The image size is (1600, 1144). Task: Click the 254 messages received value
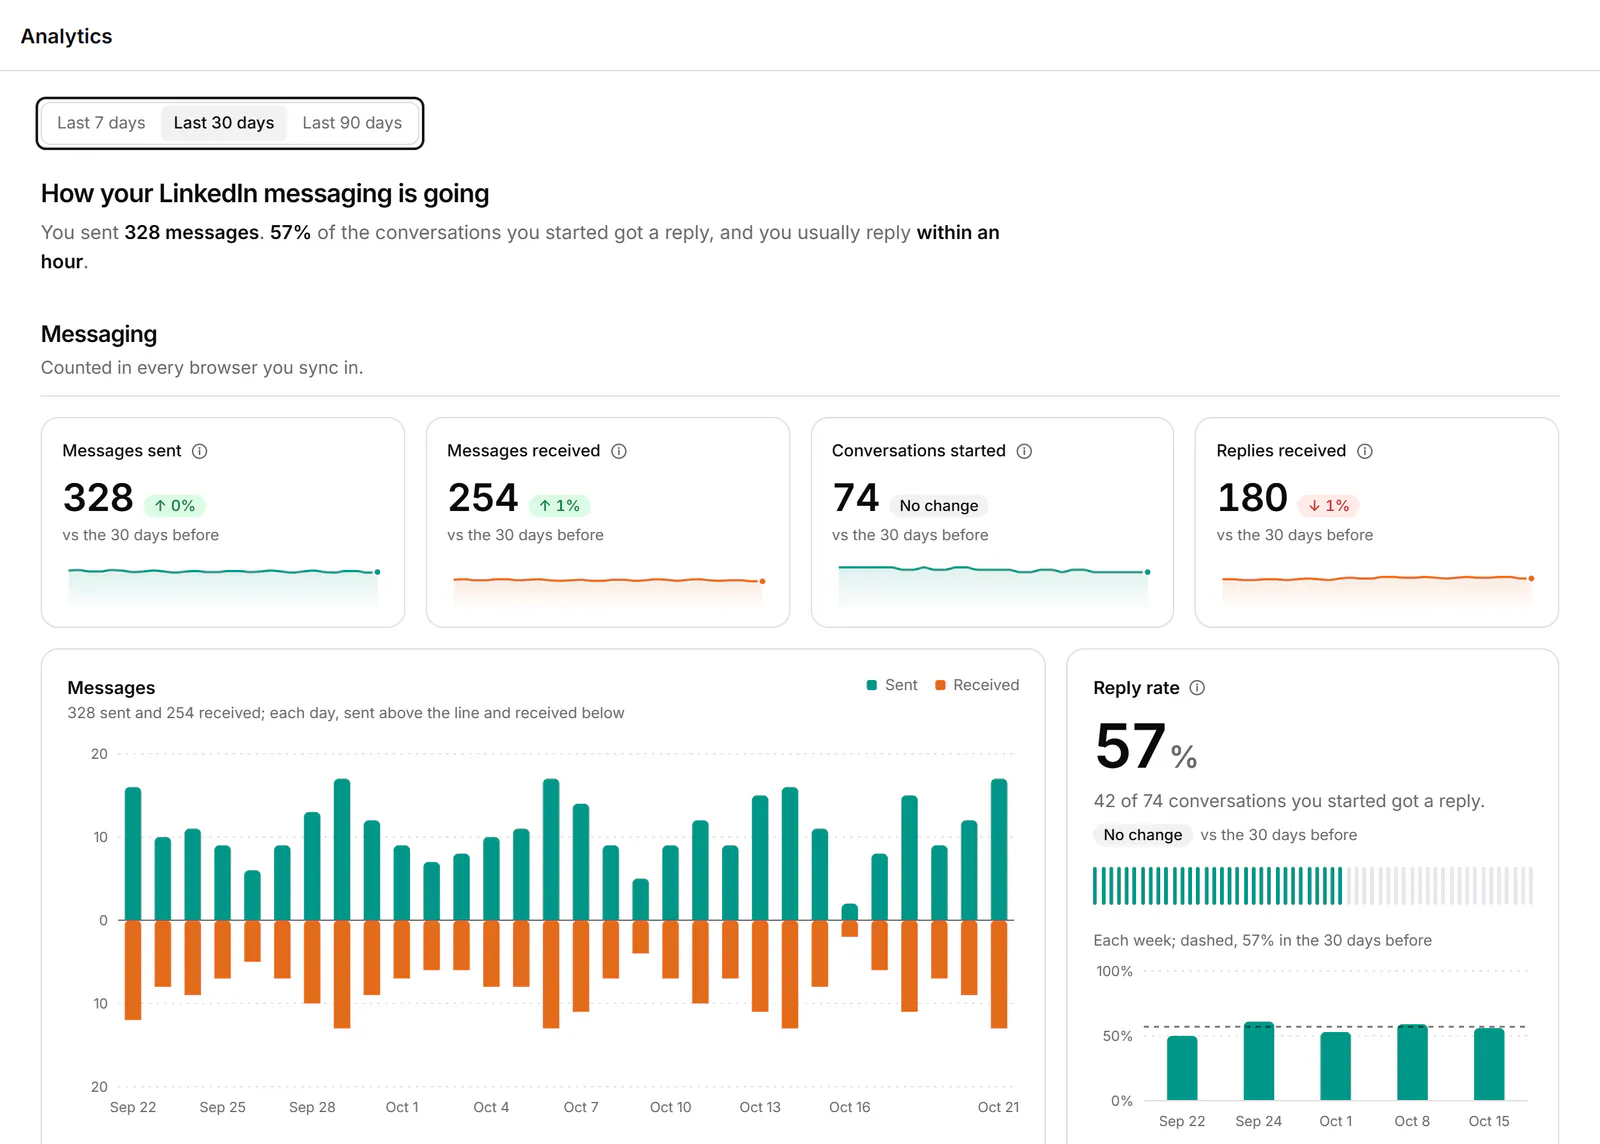click(483, 498)
